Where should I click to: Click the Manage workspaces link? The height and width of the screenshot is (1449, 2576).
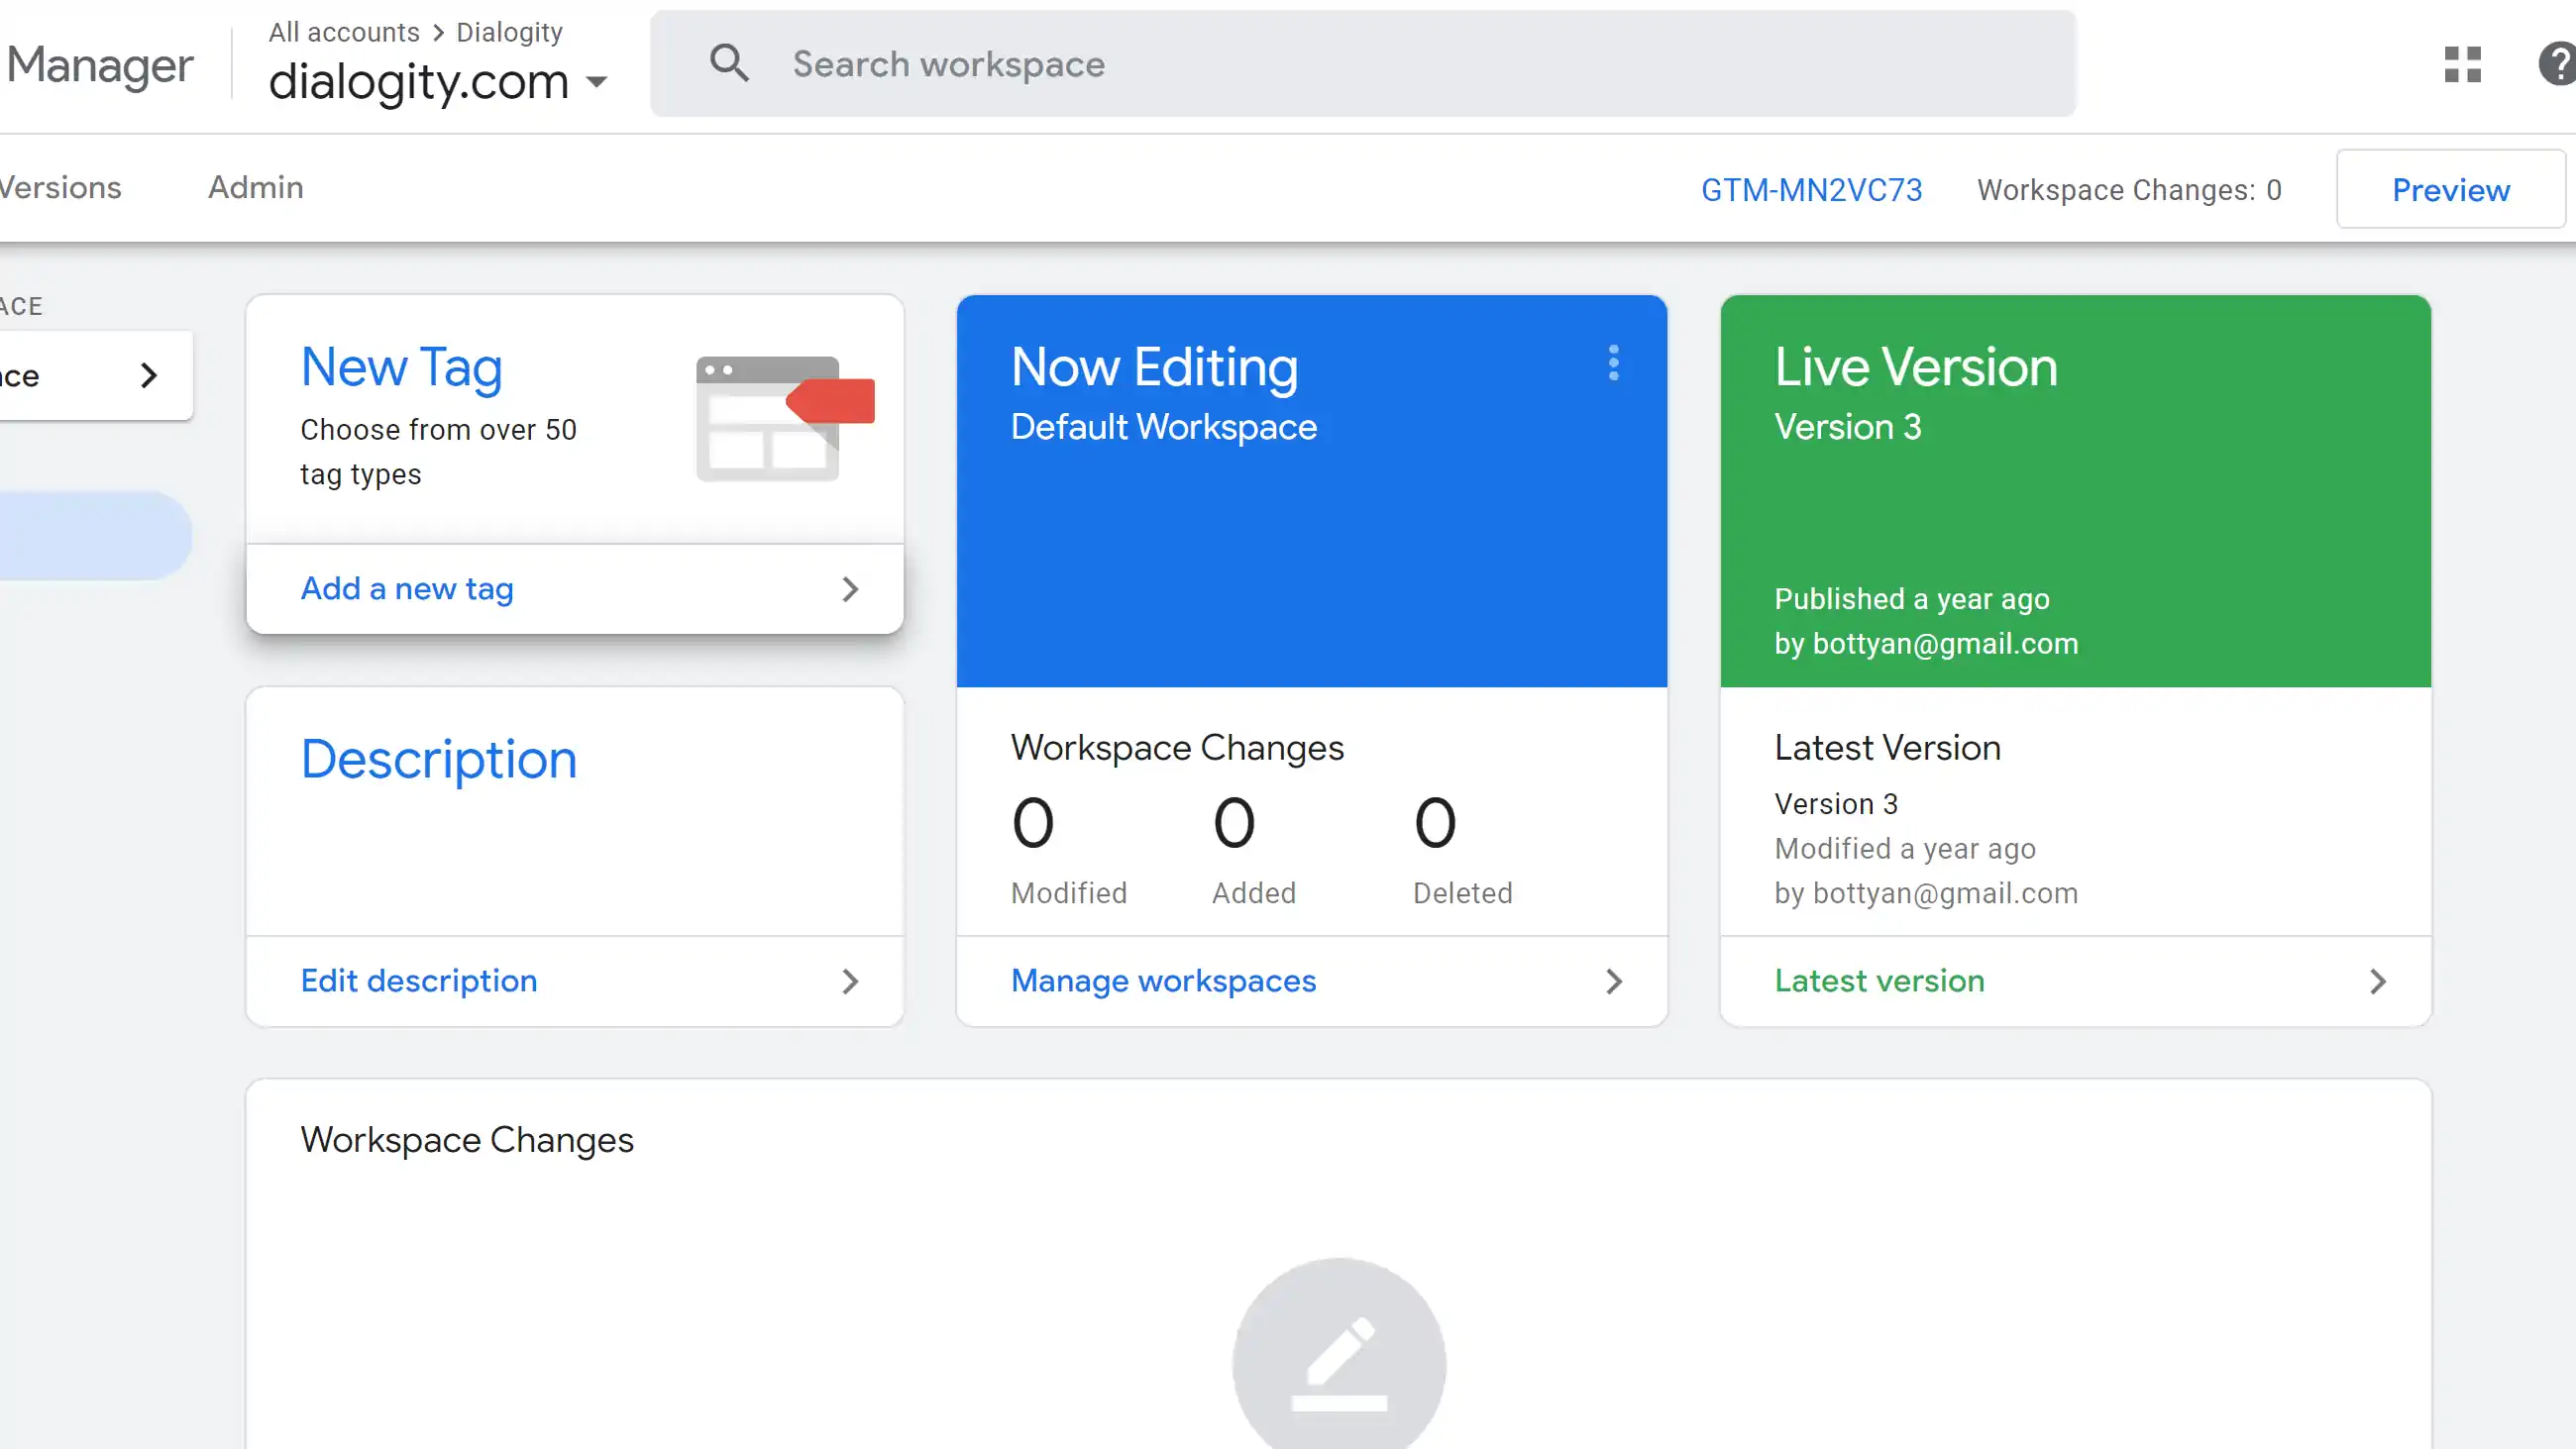(1163, 981)
